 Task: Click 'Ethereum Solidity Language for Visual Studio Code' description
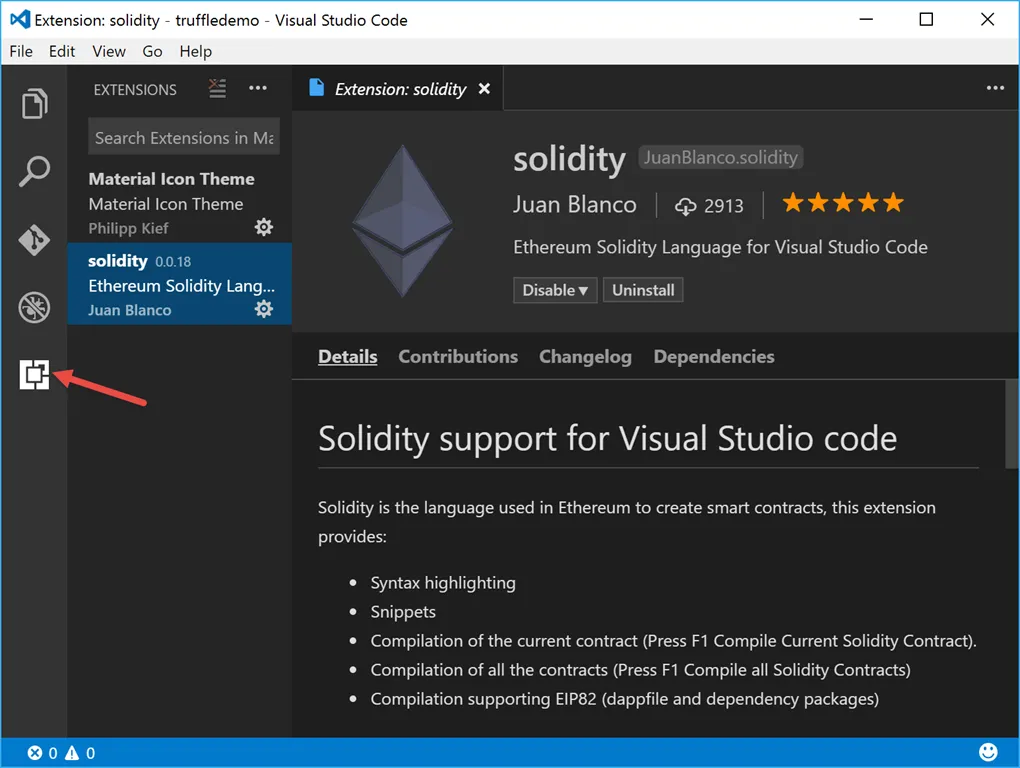tap(720, 248)
